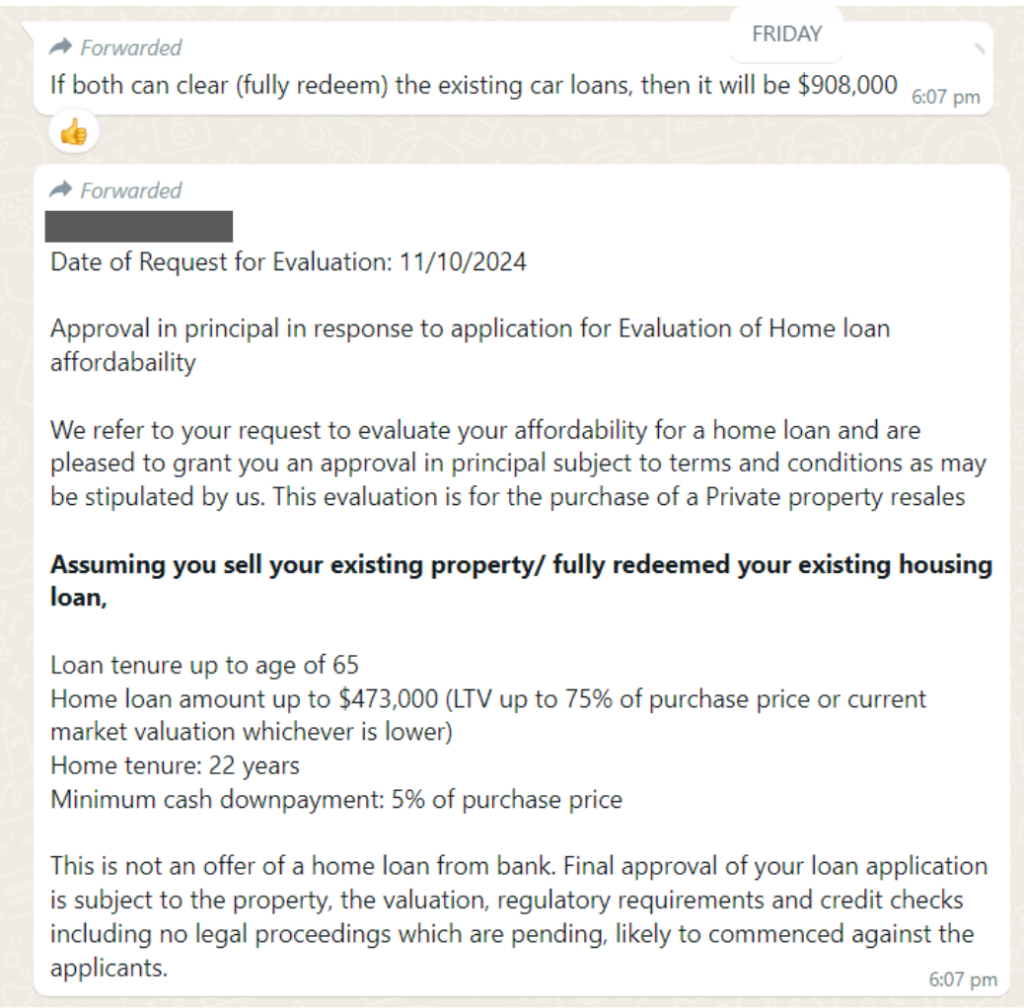This screenshot has height=1008, width=1024.
Task: Click the "Approval in principal" heading paragraph
Action: click(x=470, y=343)
